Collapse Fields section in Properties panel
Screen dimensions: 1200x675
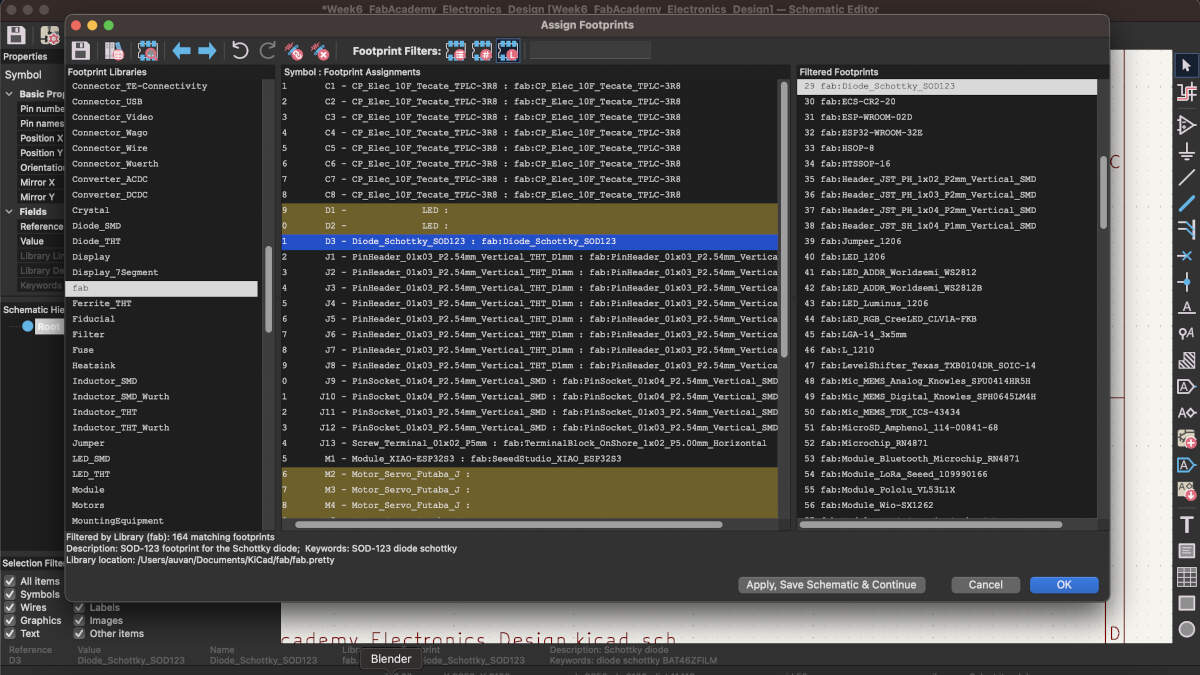[10, 212]
